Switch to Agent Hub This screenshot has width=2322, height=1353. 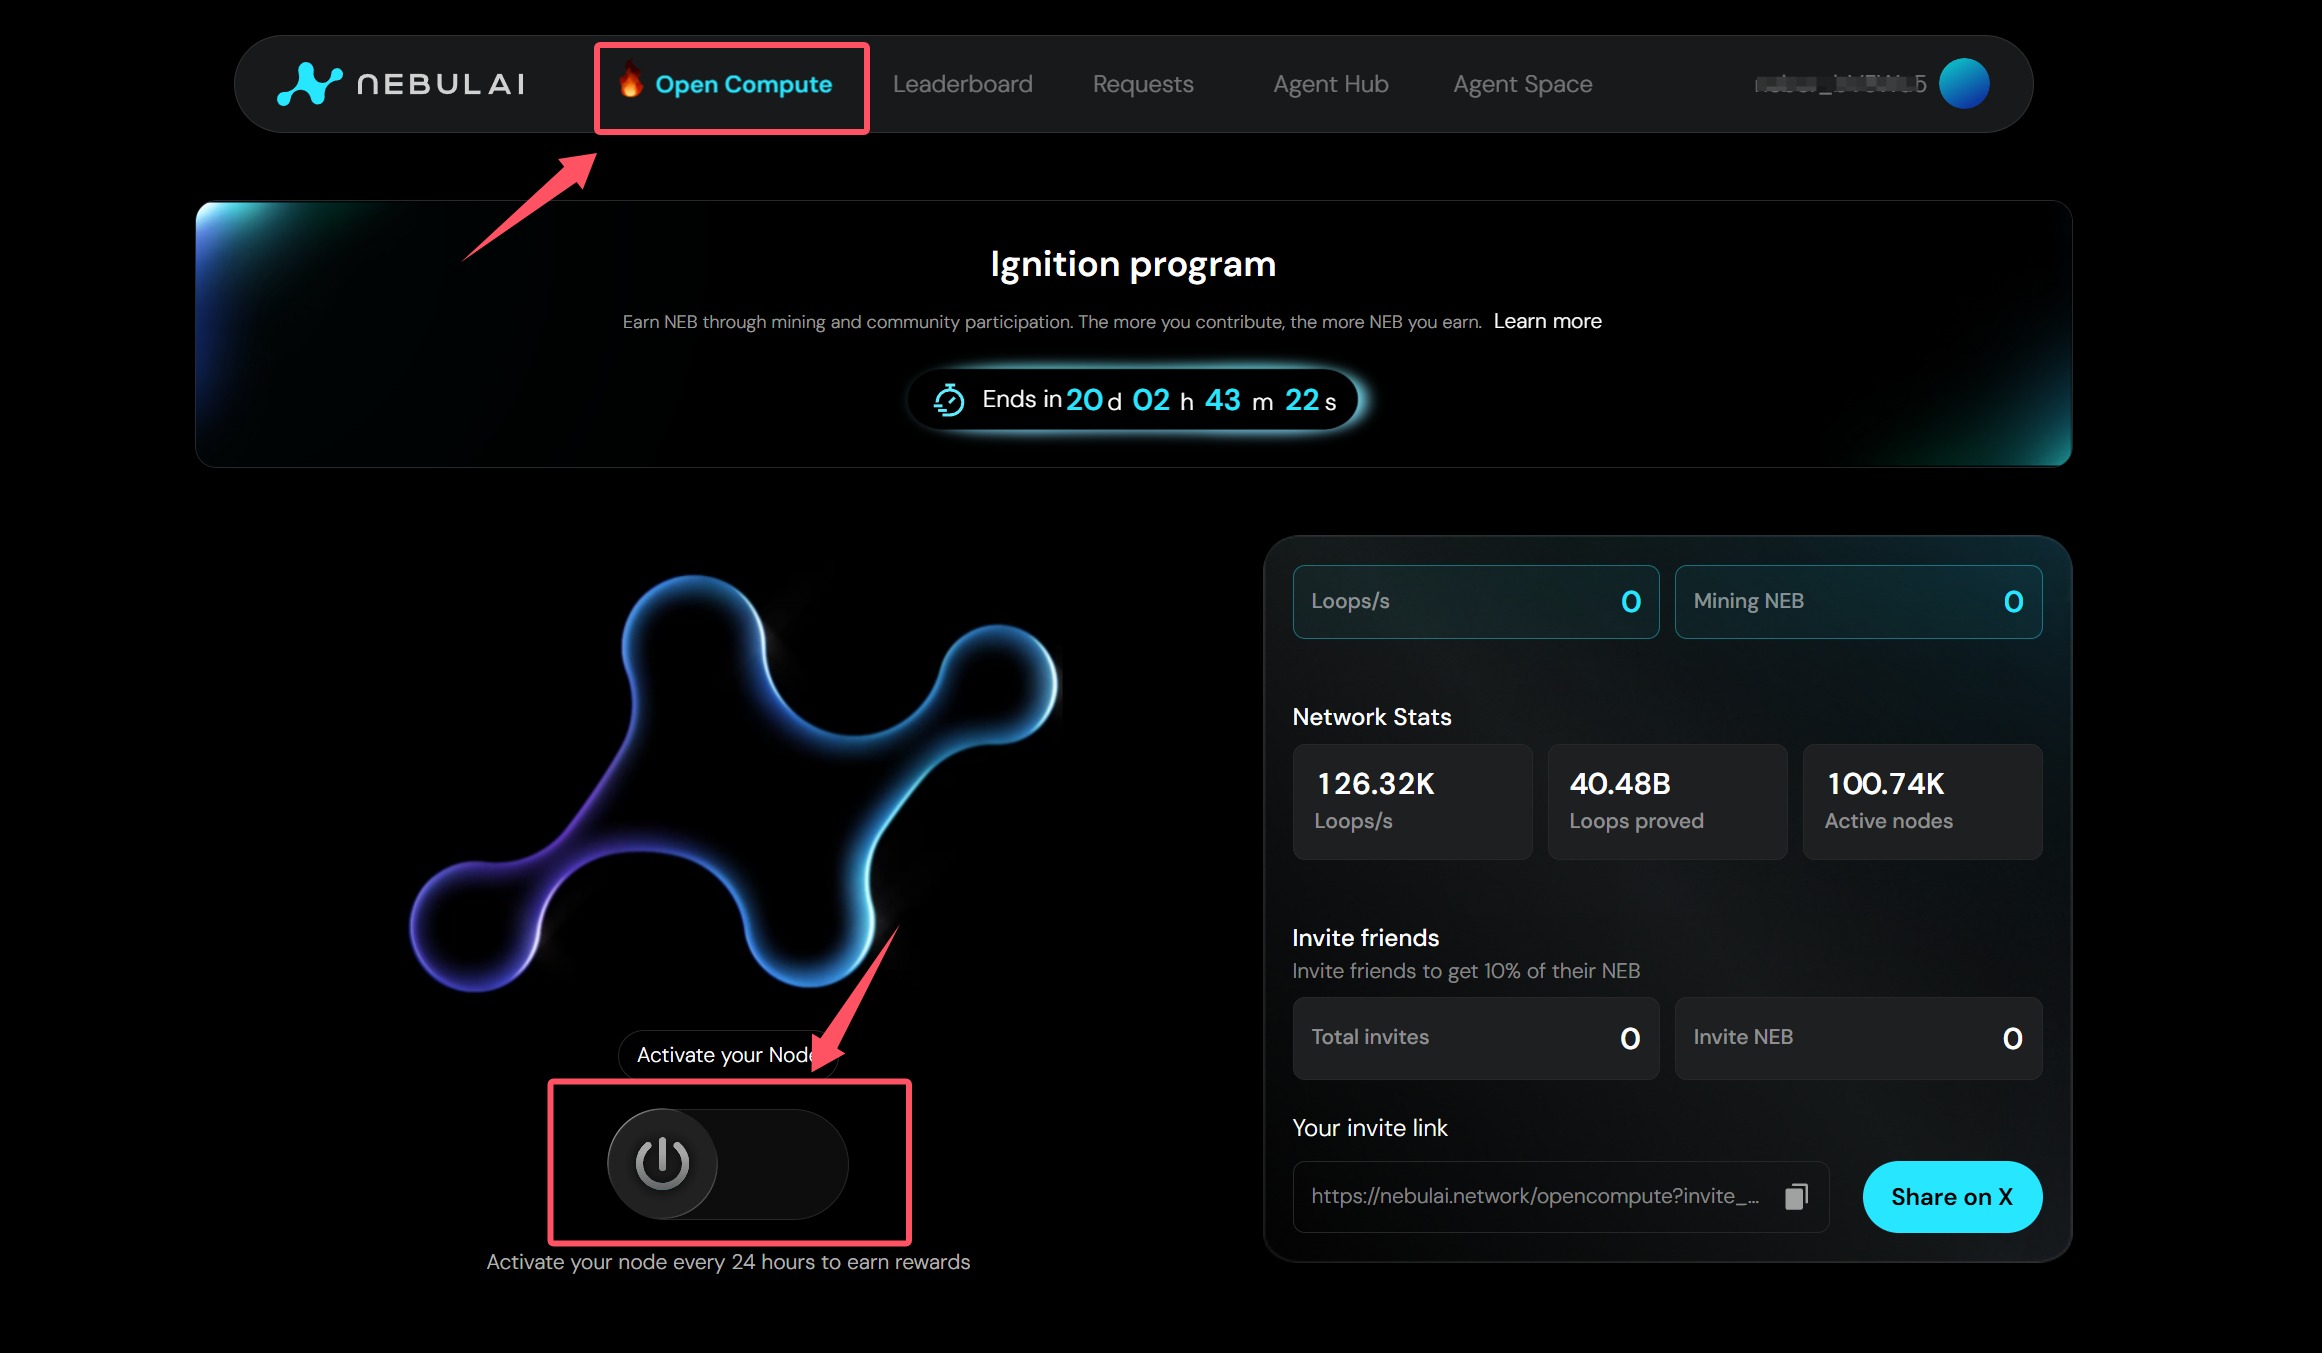point(1331,84)
